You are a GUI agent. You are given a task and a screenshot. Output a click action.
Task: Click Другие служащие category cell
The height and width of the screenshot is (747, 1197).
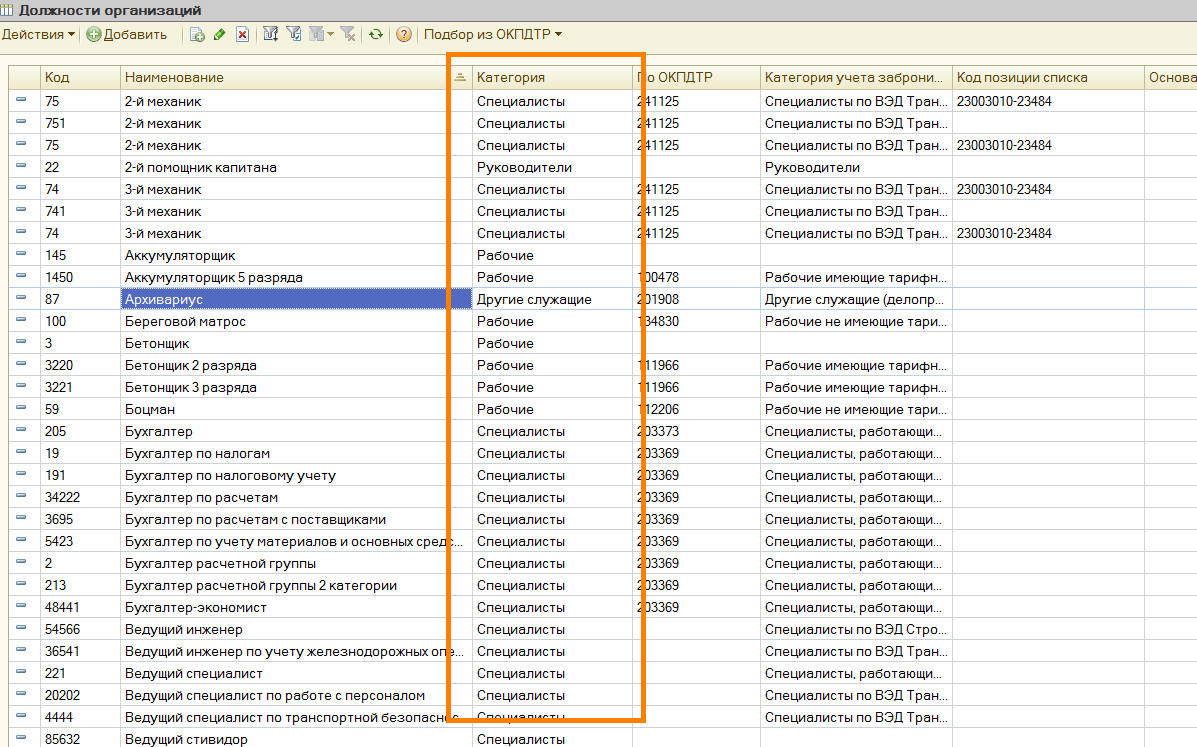(x=552, y=299)
